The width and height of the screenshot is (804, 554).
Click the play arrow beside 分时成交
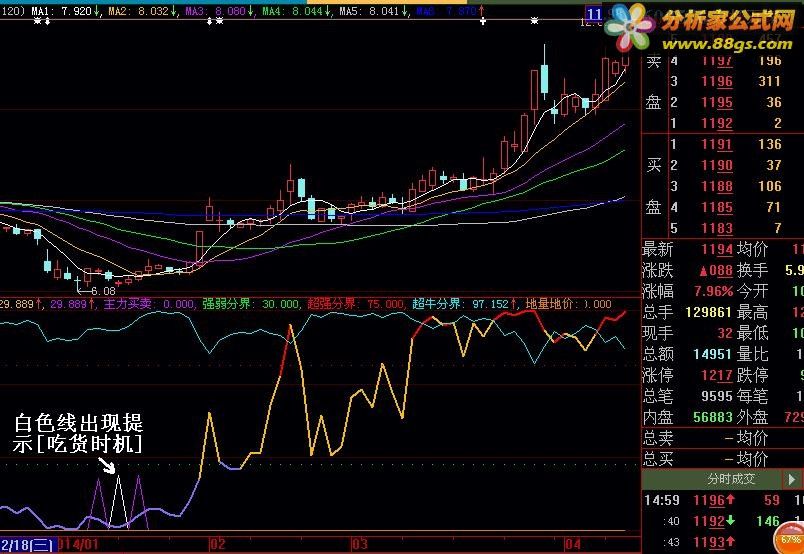point(792,479)
